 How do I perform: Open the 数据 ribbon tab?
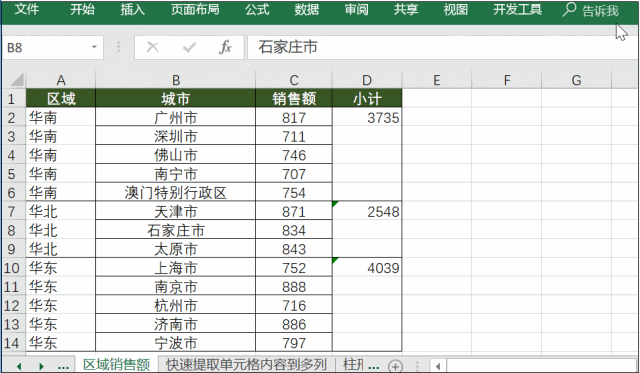[x=307, y=9]
